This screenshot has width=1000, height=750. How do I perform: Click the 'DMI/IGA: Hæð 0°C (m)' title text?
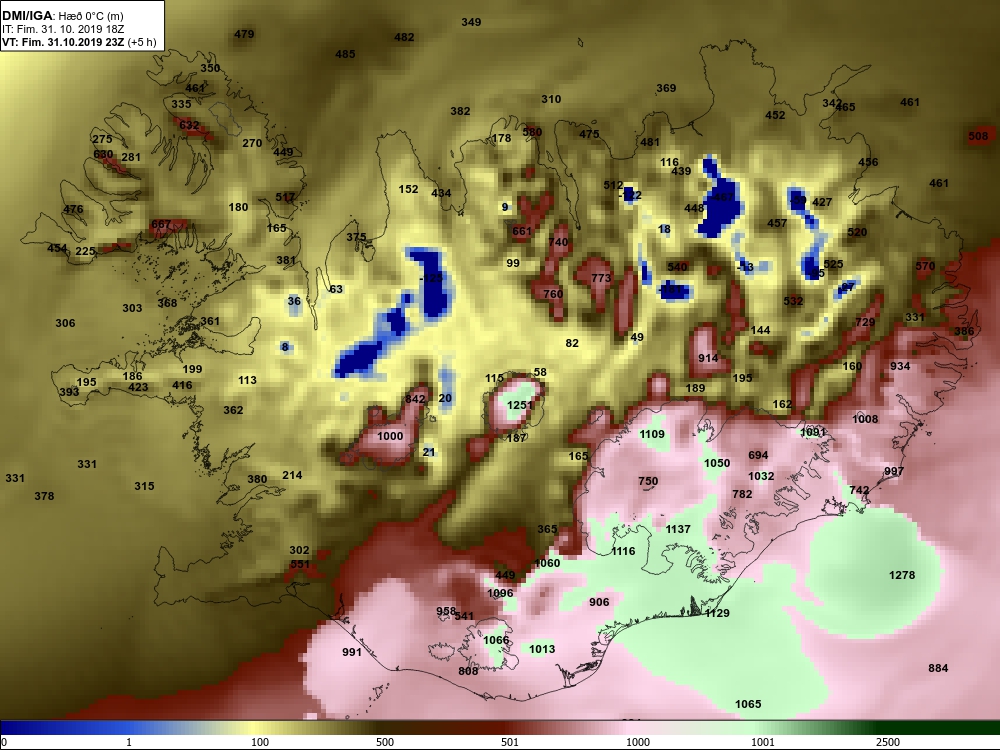click(x=62, y=16)
